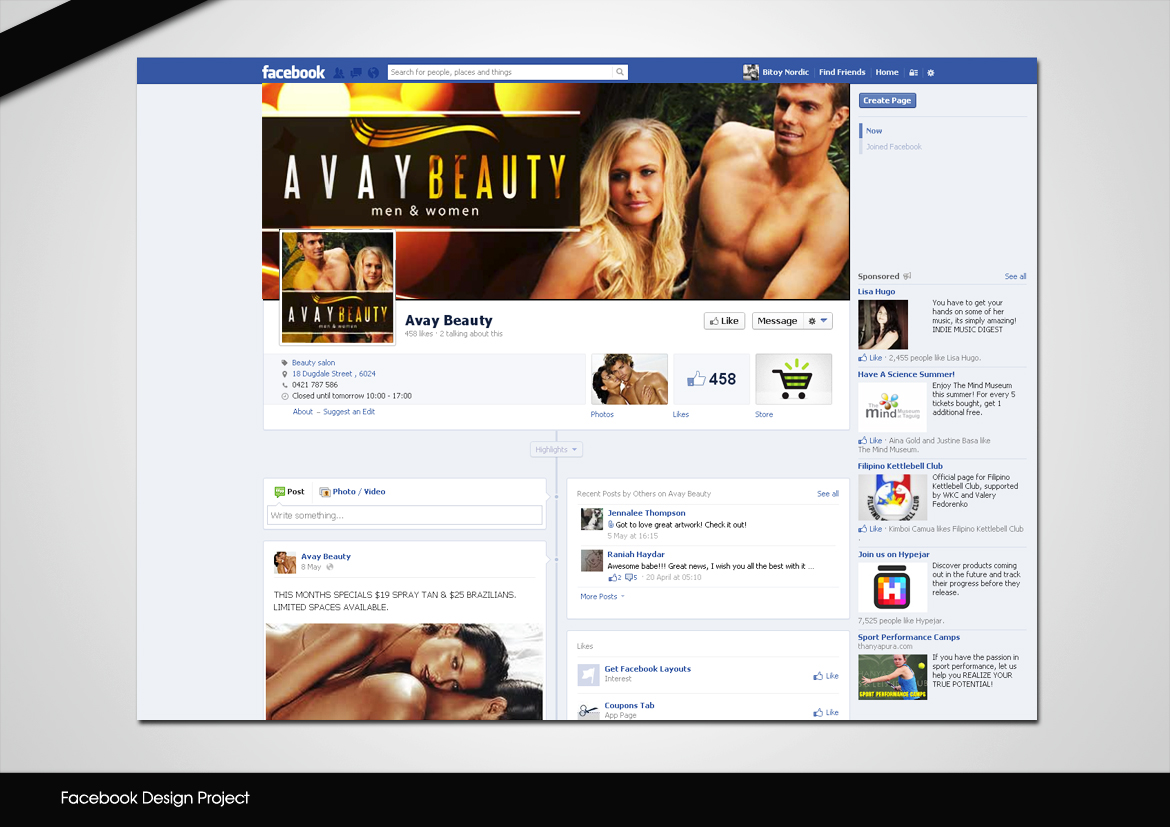Screen dimensions: 1170x827
Task: Click the Create Page button
Action: 887,100
